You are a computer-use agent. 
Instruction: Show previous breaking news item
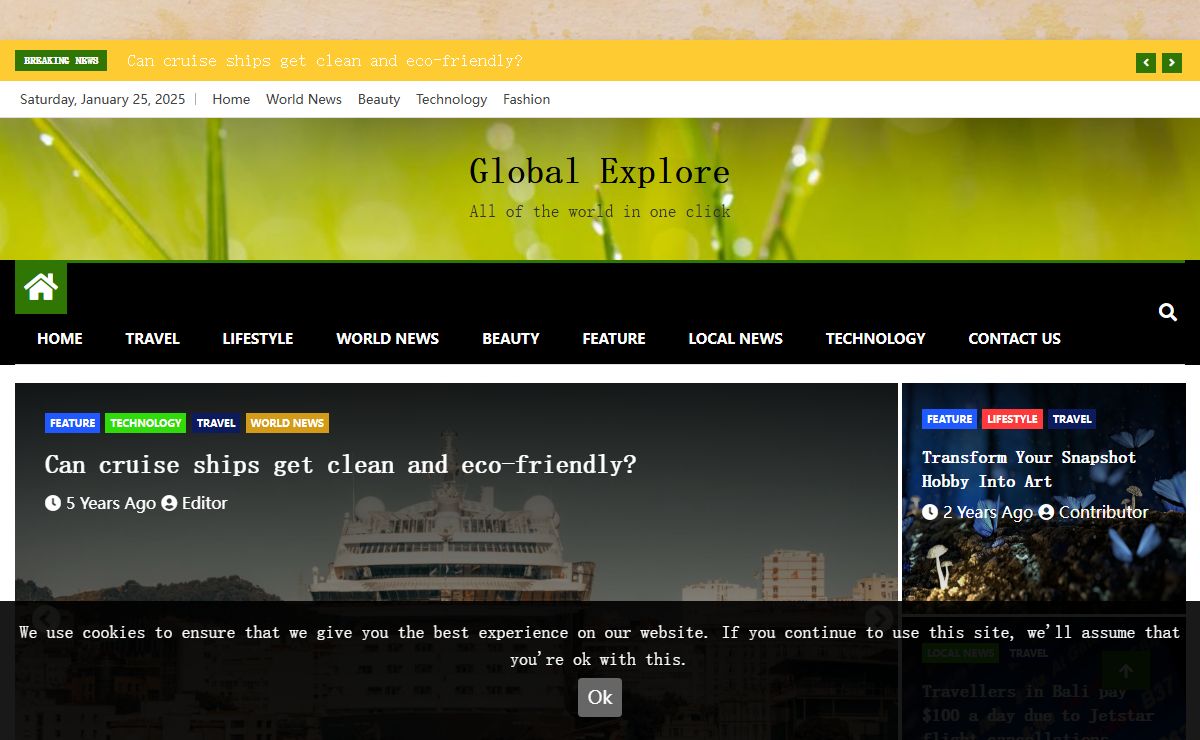(1146, 63)
